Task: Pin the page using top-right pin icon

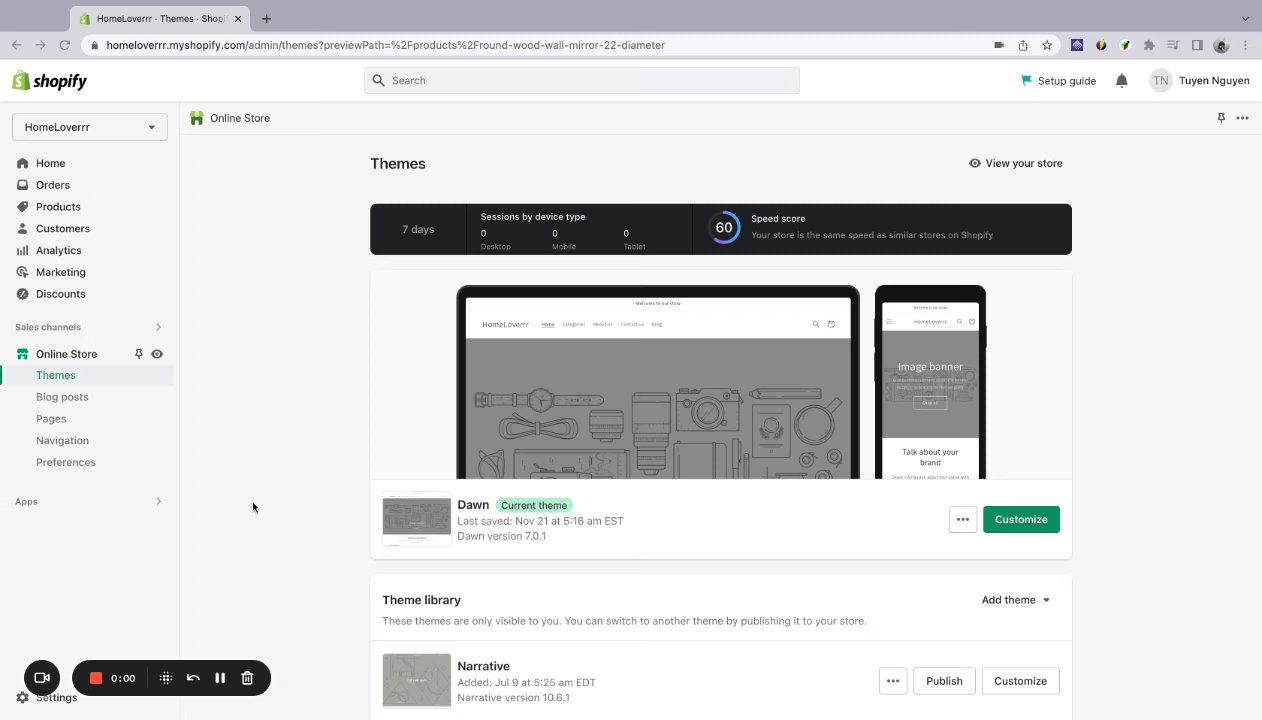Action: pos(1221,118)
